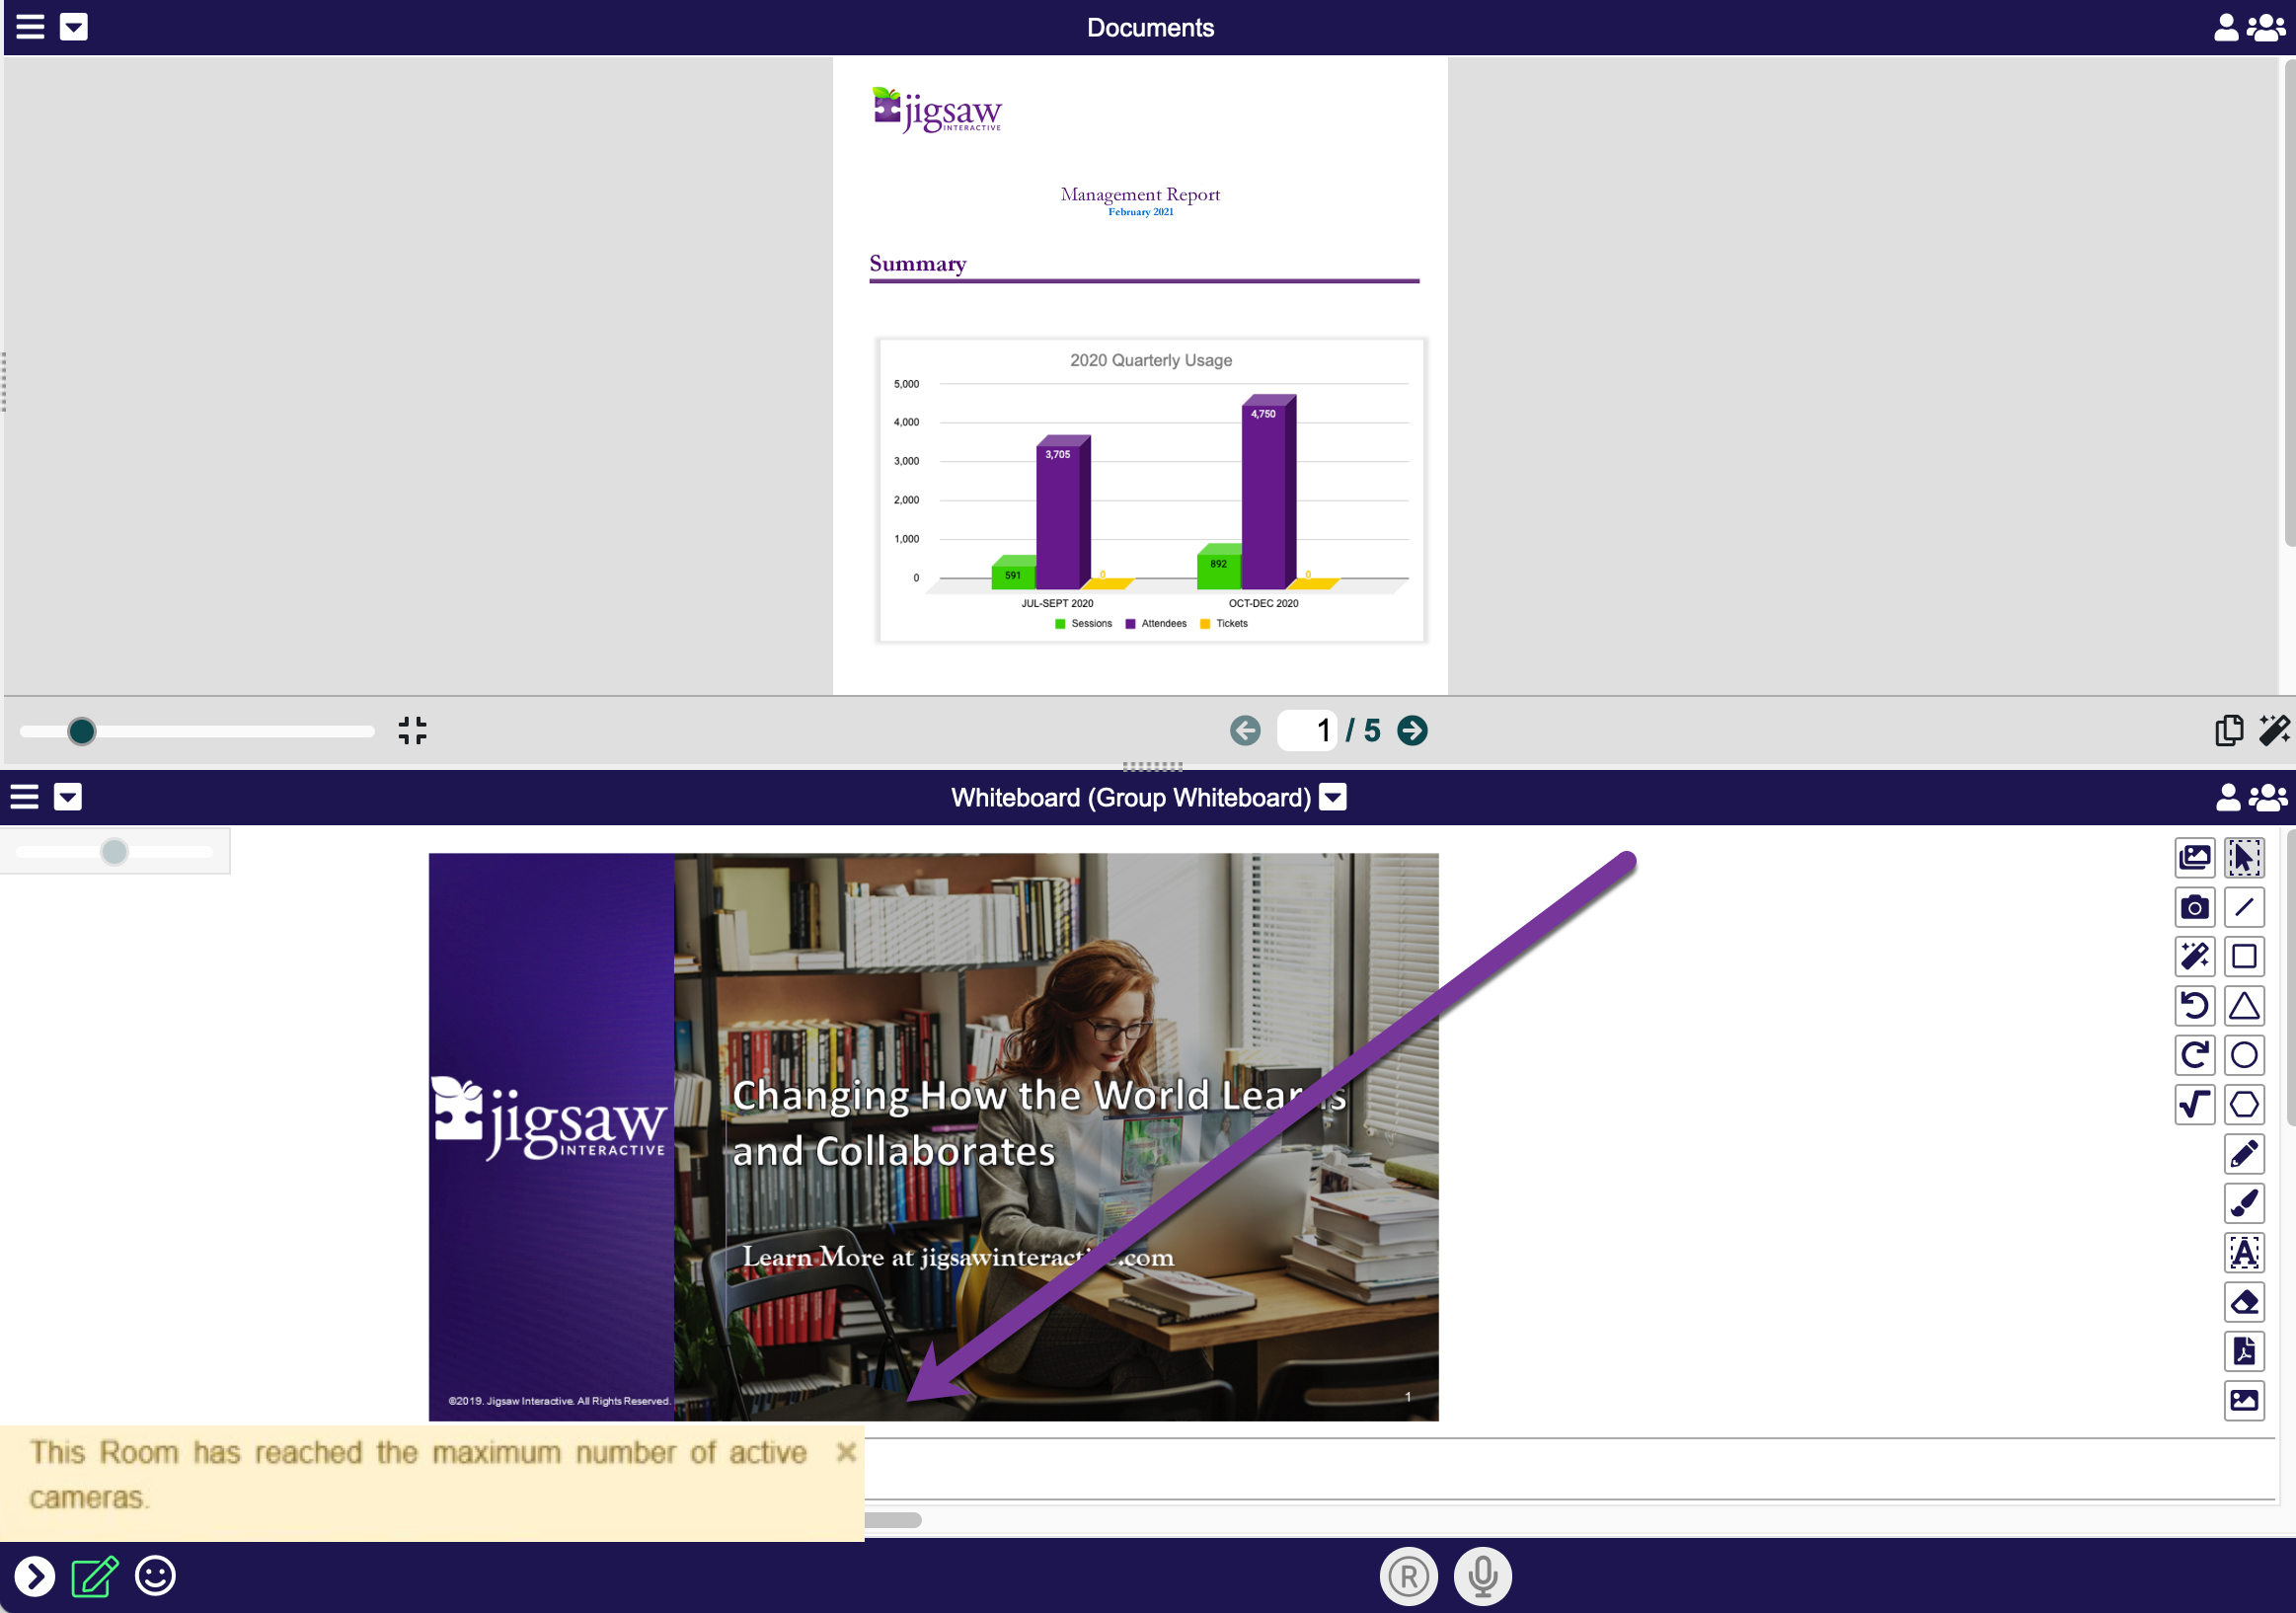Open Group Whiteboard selector dropdown
The height and width of the screenshot is (1613, 2296).
1333,797
